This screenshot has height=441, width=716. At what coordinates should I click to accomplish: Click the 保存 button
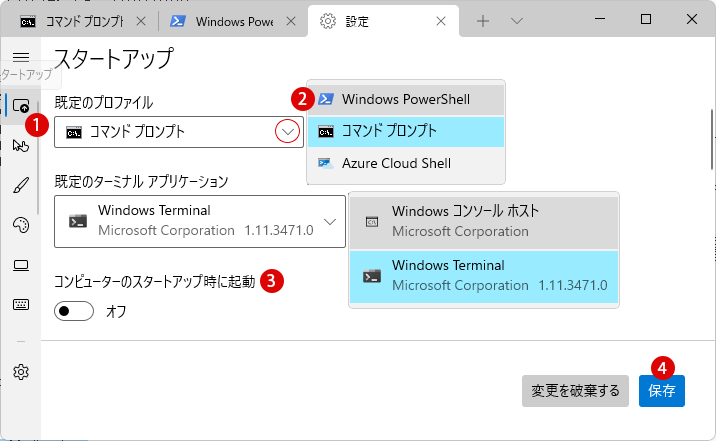pos(662,391)
